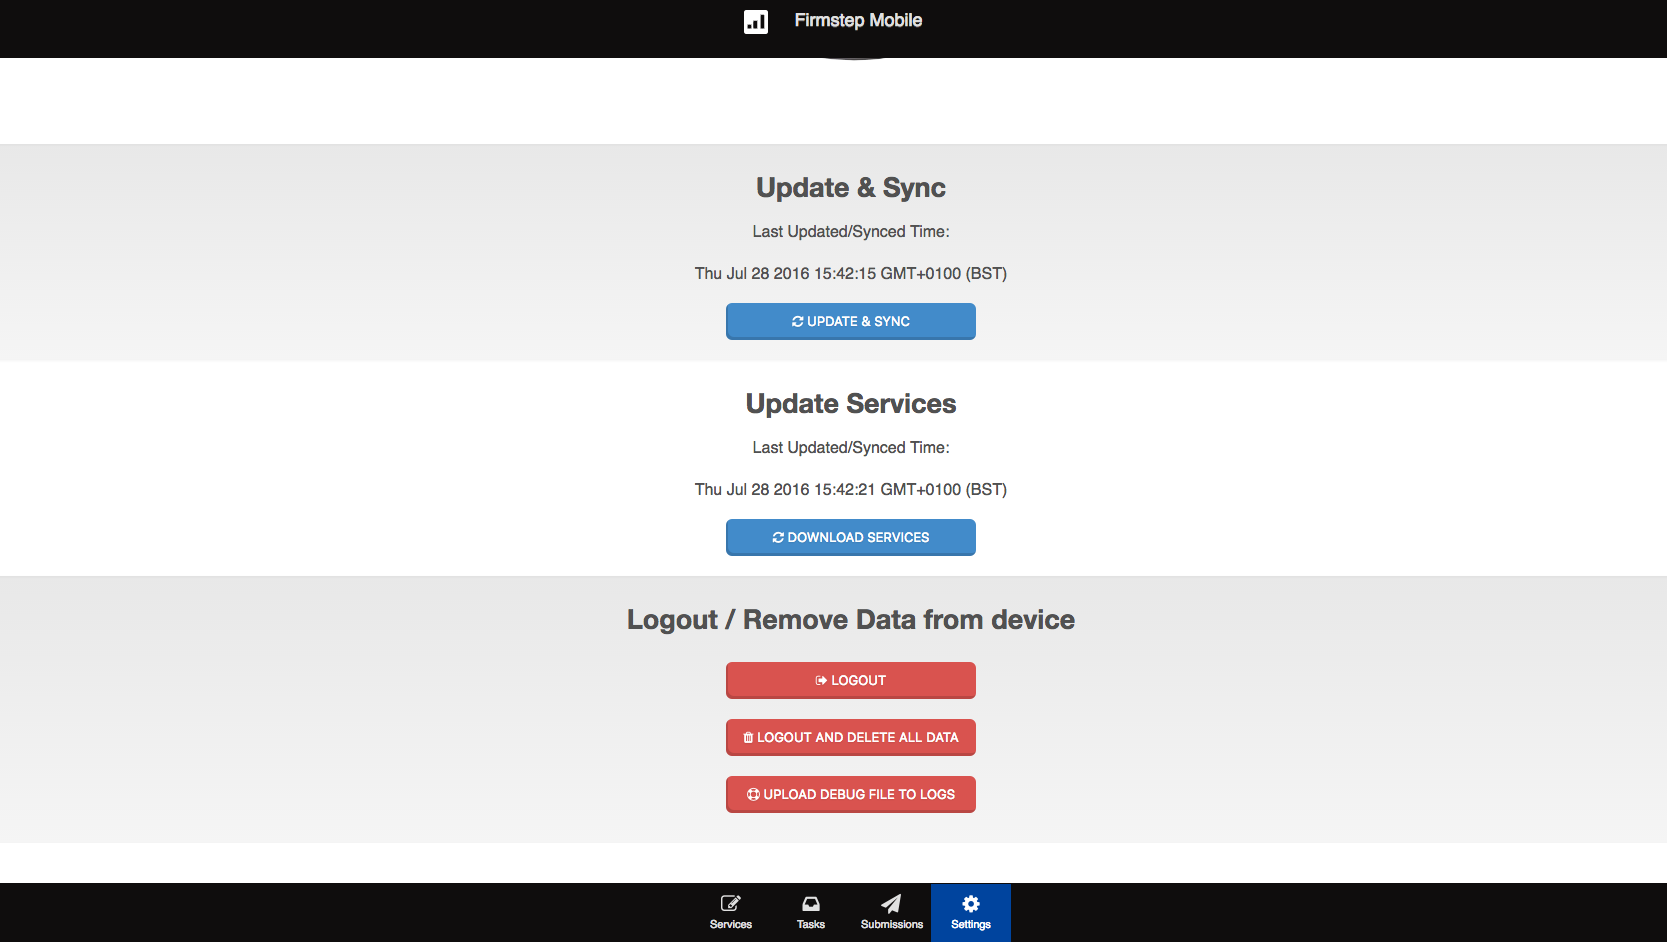The height and width of the screenshot is (942, 1667).
Task: Click Logout and Delete All Data
Action: click(x=851, y=737)
